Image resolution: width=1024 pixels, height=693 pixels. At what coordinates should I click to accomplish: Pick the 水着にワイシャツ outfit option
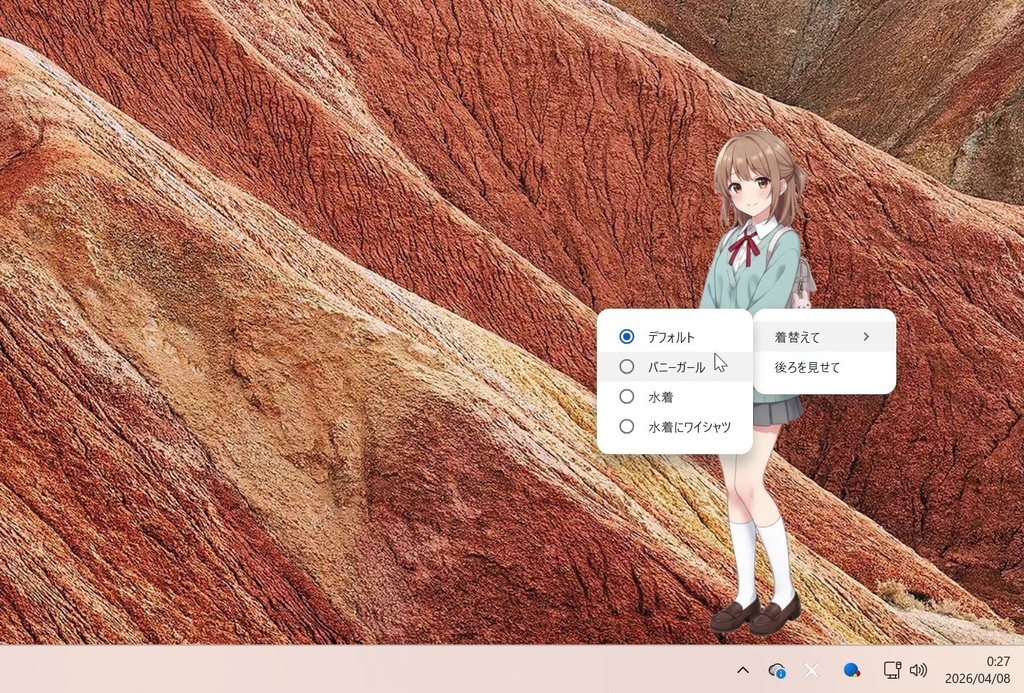click(x=625, y=426)
